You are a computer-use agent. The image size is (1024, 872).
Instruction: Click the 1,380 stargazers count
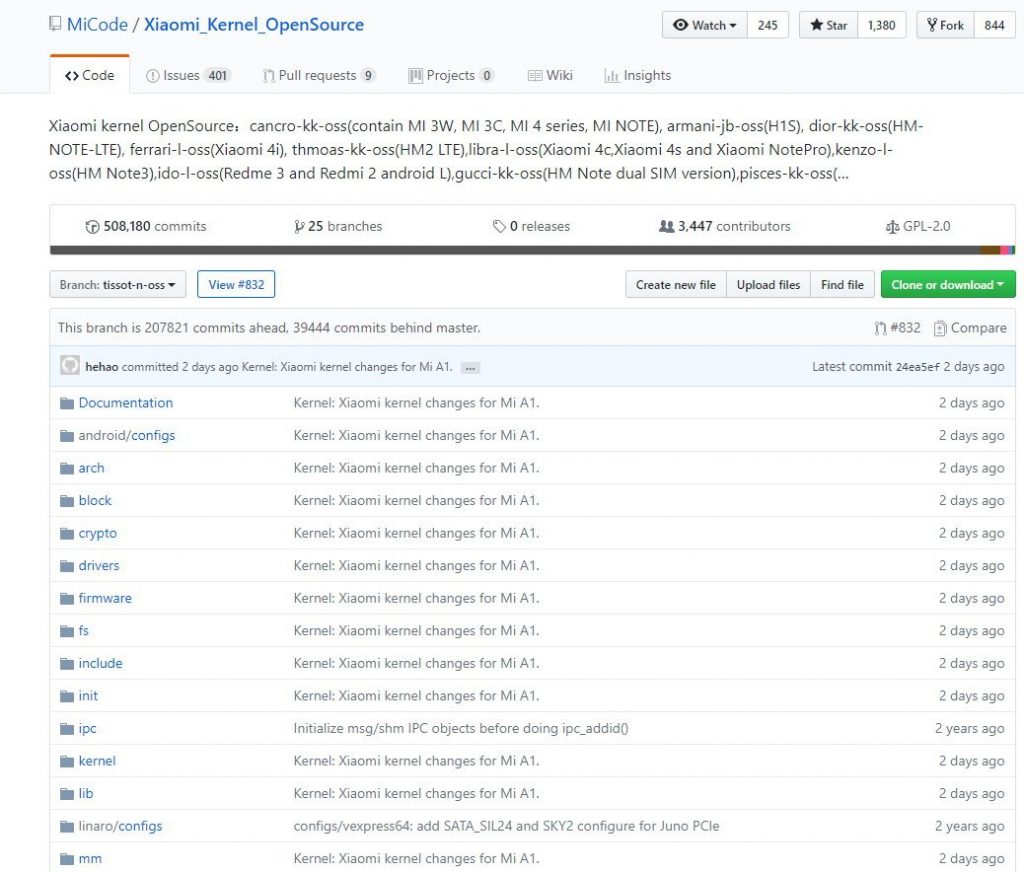882,25
